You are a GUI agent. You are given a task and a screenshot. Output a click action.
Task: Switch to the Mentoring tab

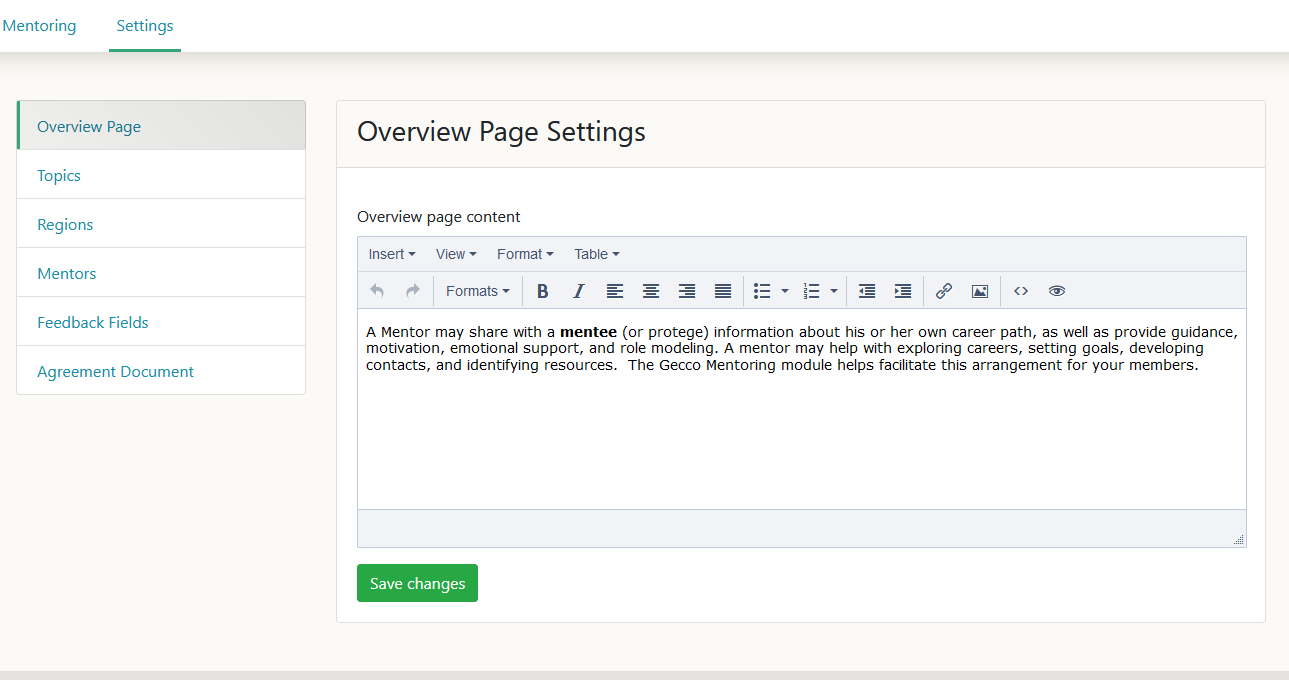click(39, 25)
